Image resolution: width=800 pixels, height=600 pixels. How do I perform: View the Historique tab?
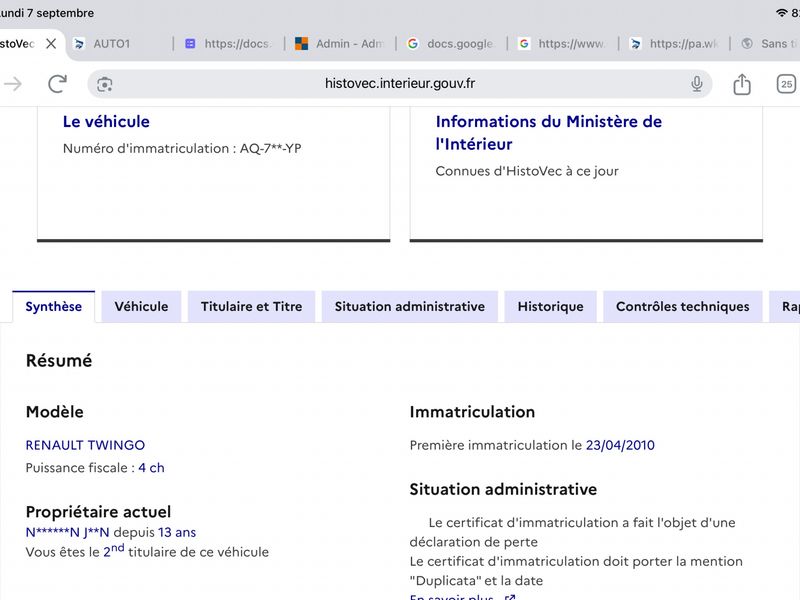(551, 307)
